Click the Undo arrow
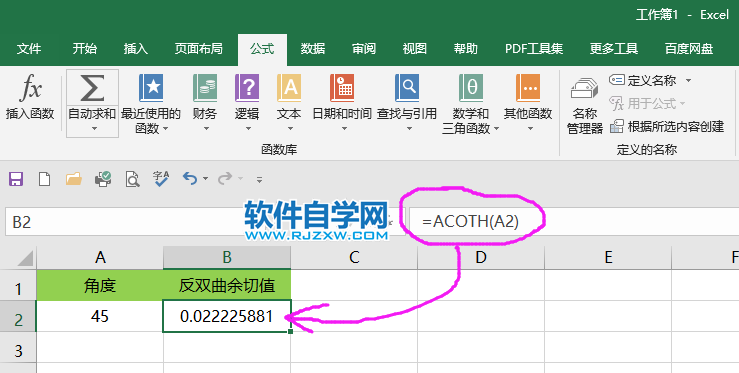This screenshot has width=739, height=373. (190, 179)
